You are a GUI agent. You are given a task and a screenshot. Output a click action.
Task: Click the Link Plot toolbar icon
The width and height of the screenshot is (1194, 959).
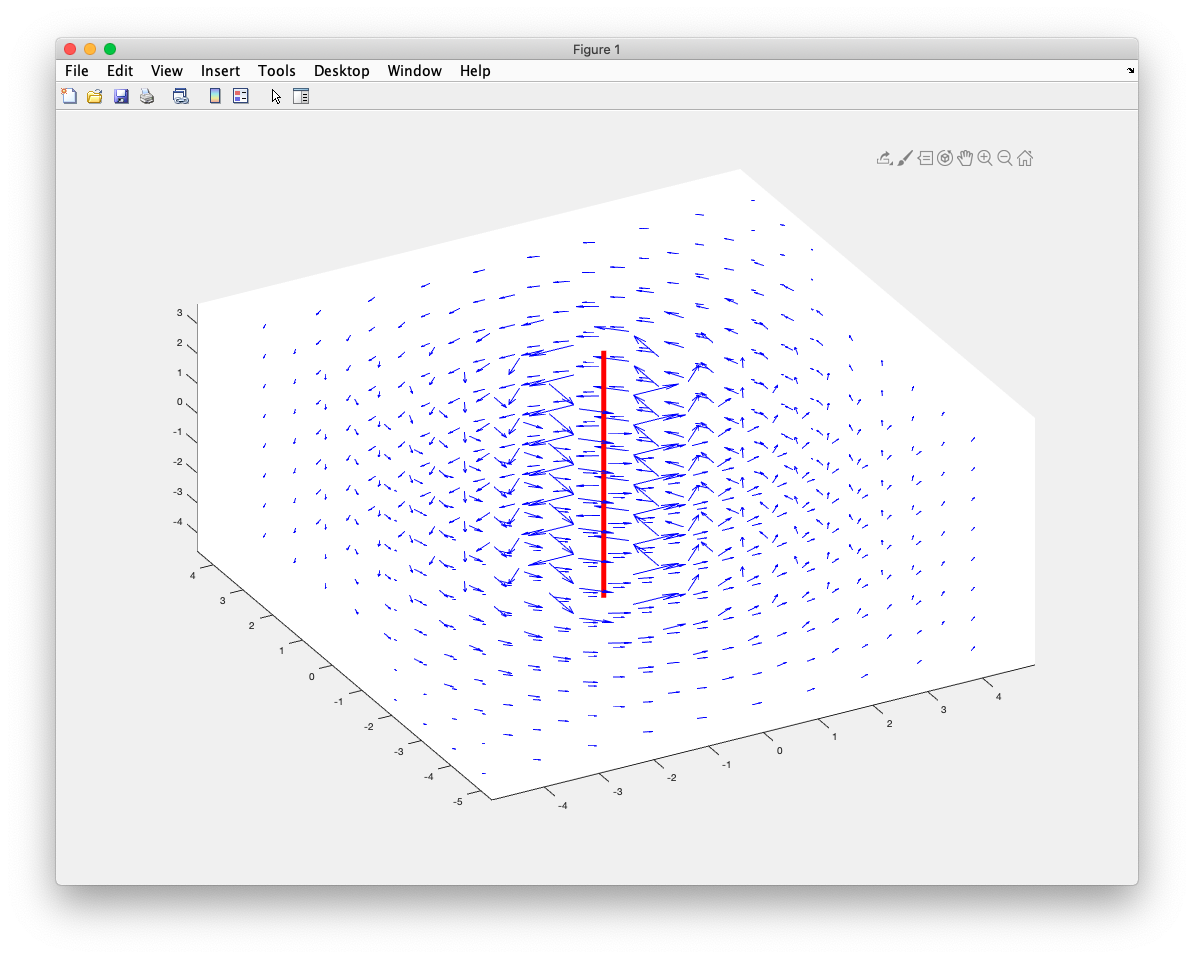(180, 96)
